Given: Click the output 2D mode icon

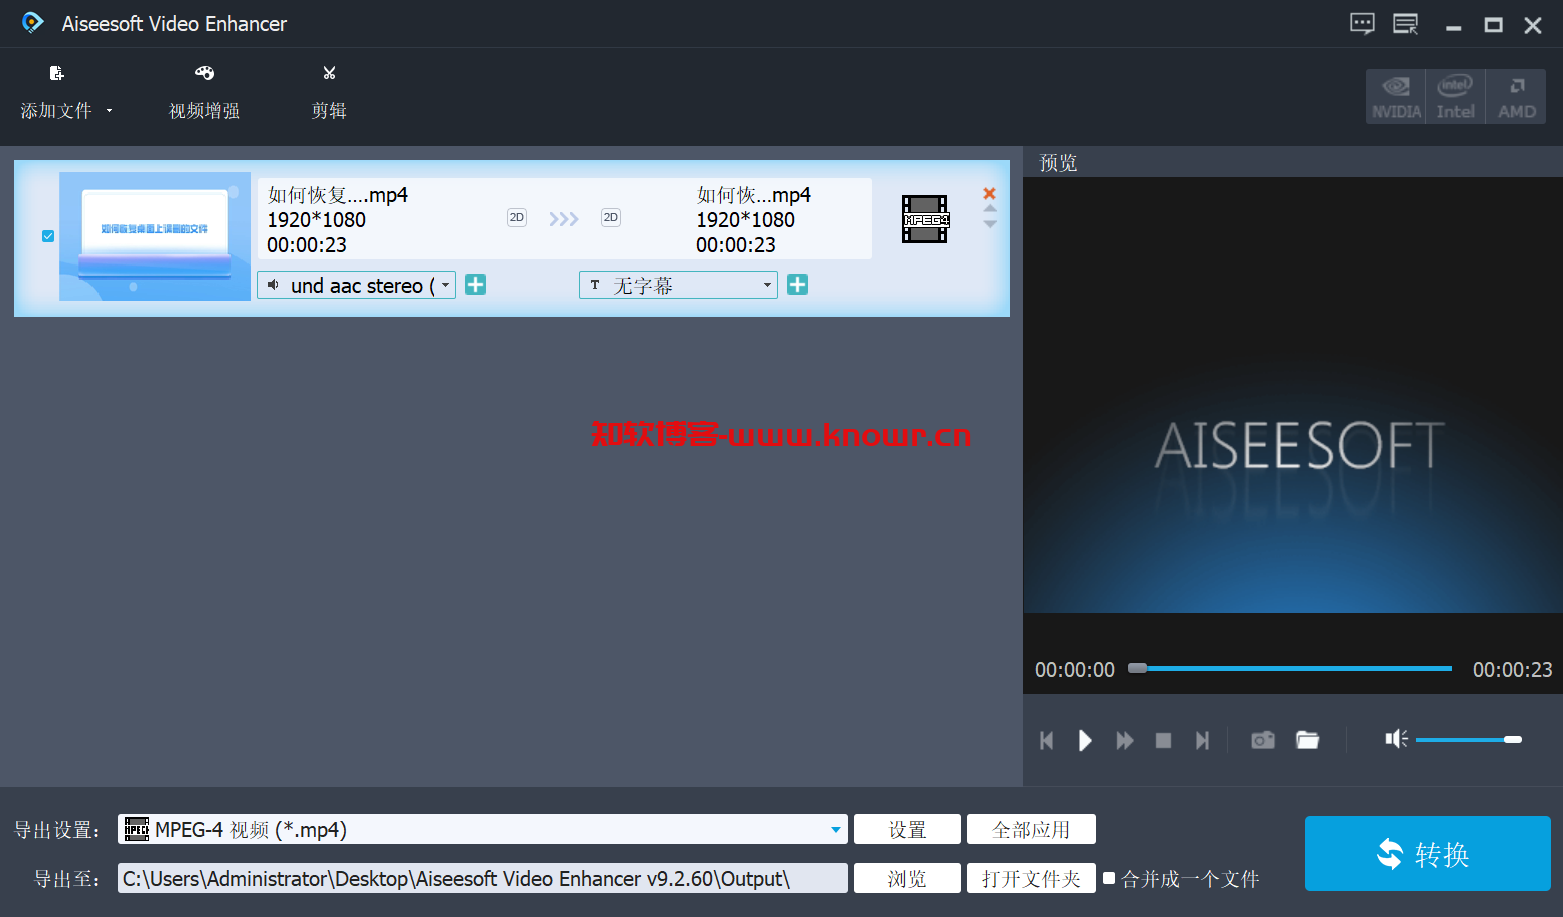Looking at the screenshot, I should (x=611, y=217).
